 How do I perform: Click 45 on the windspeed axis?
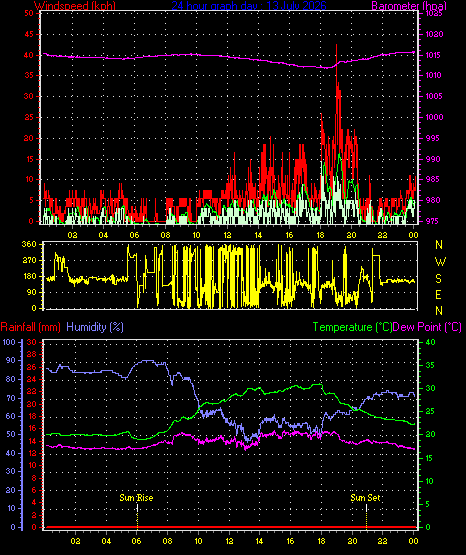pyautogui.click(x=29, y=34)
